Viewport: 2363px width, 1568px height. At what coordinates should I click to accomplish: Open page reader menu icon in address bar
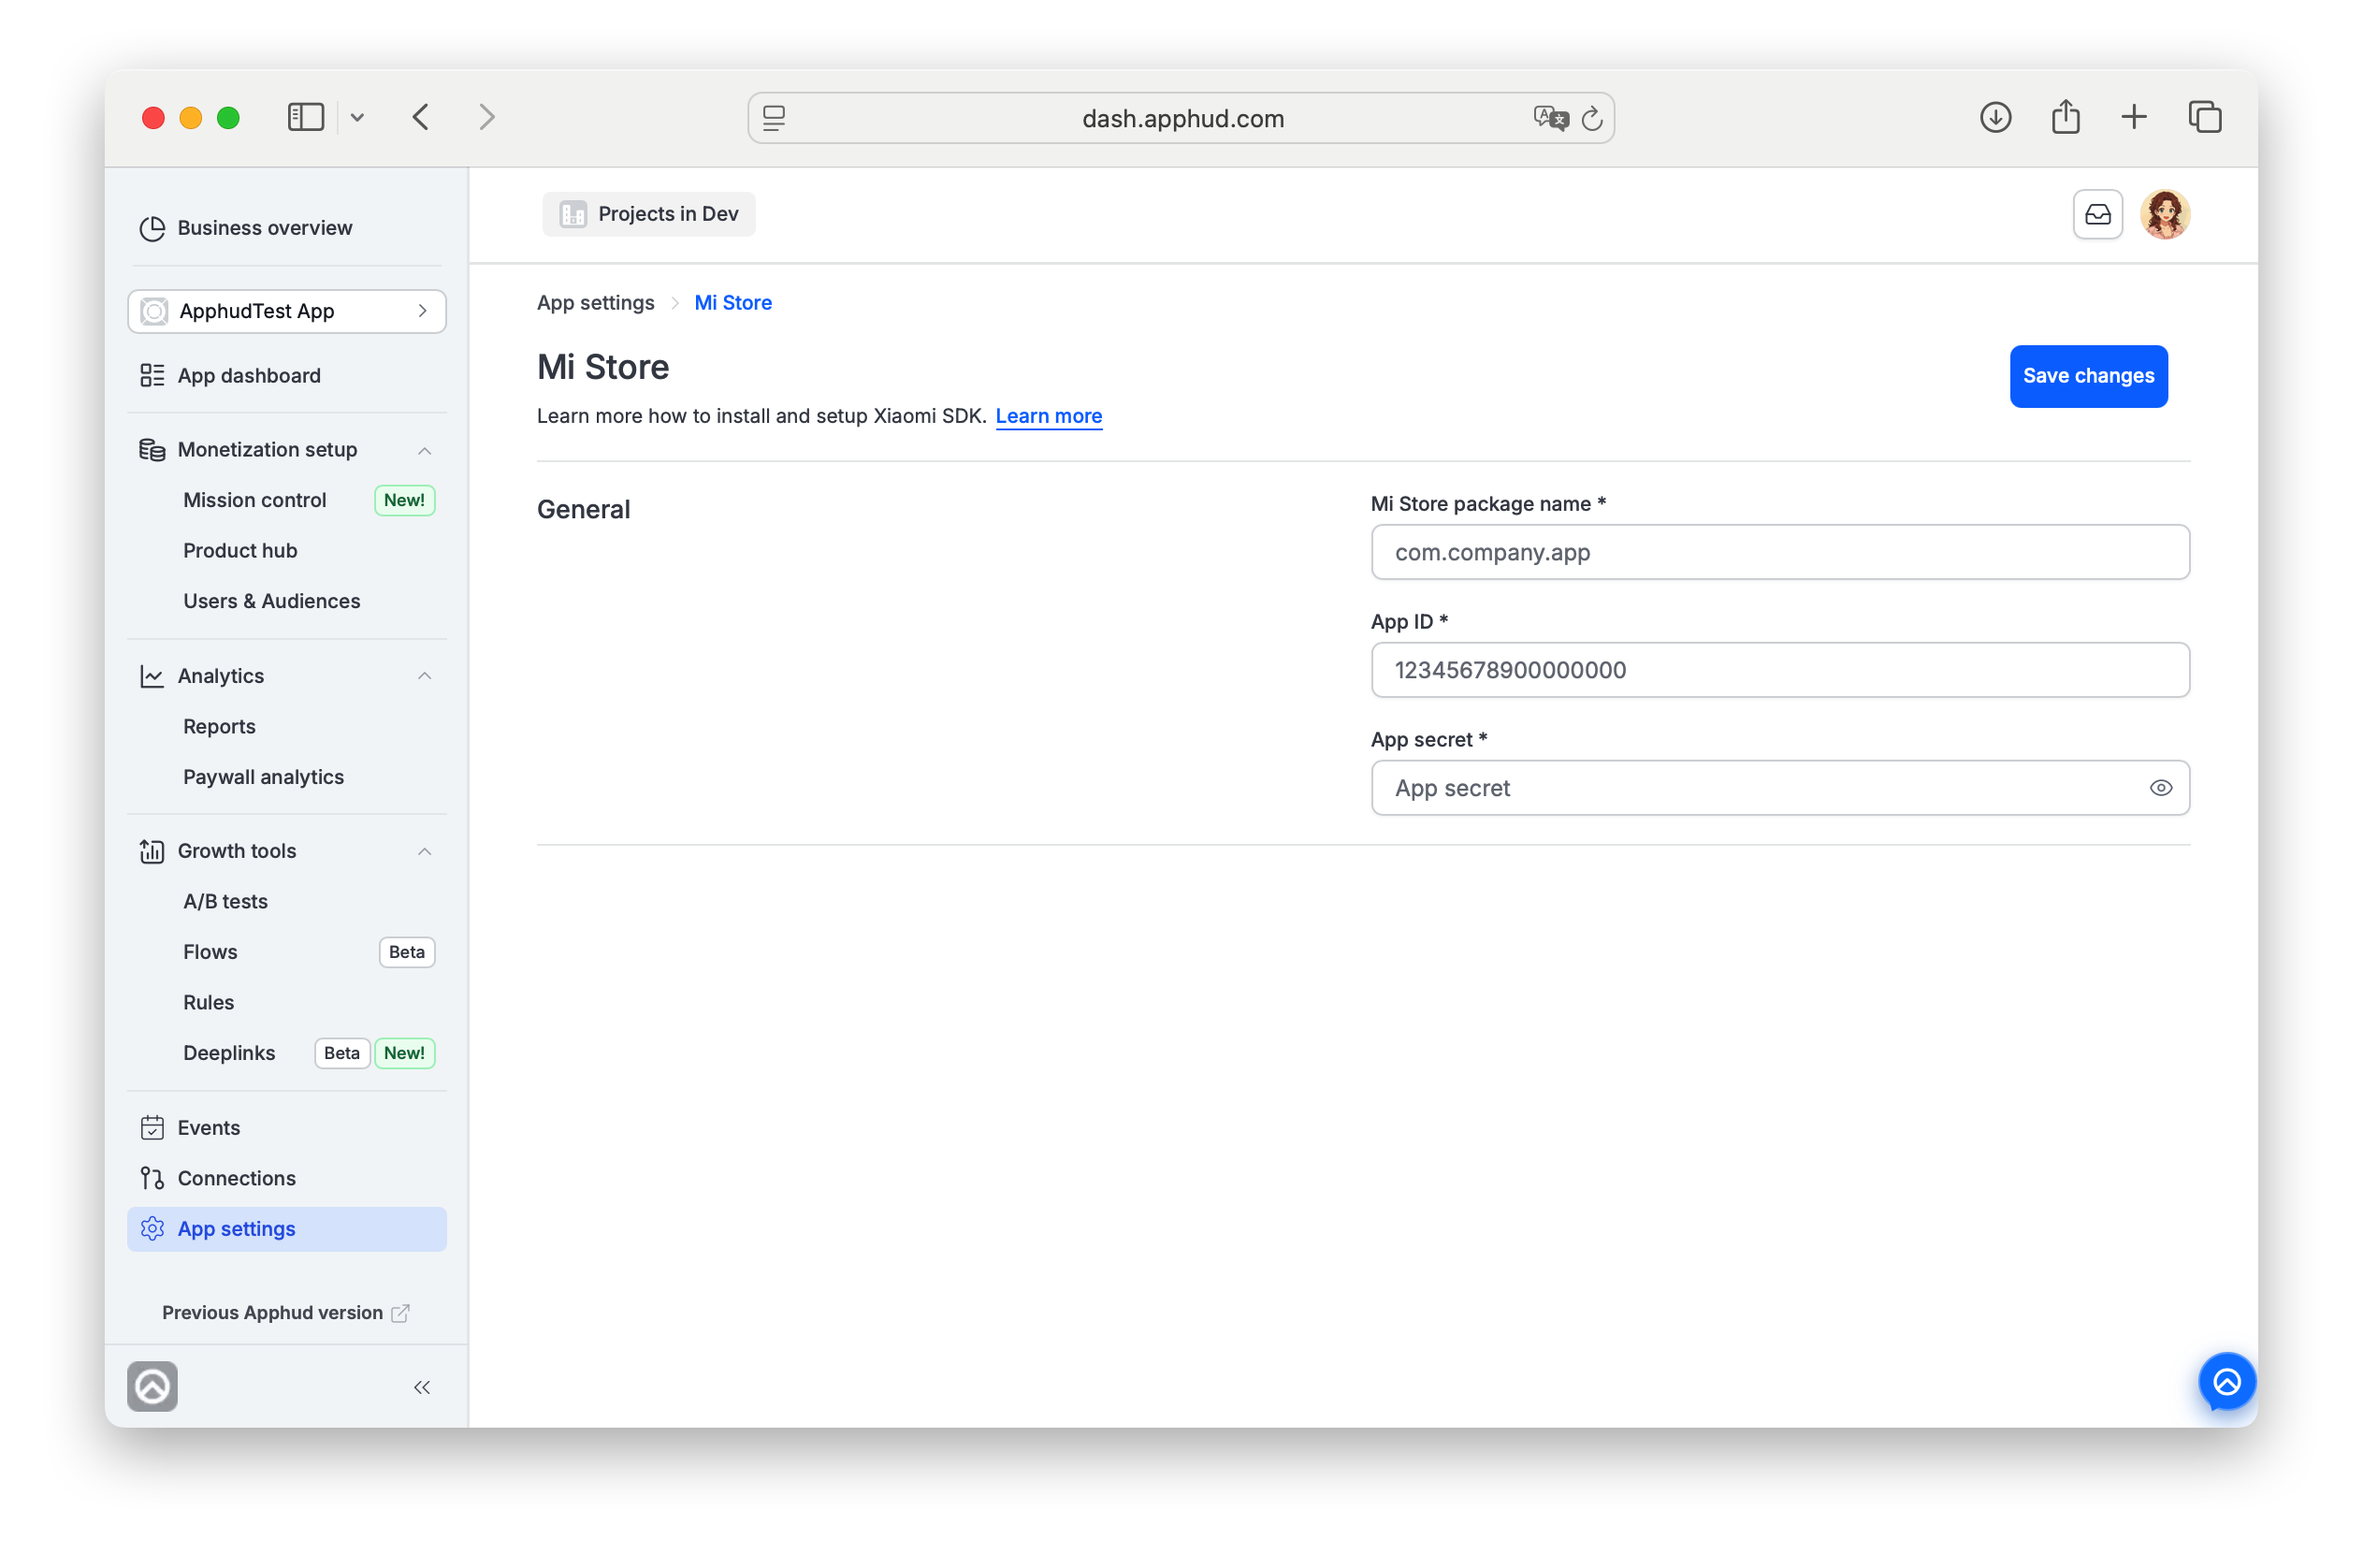(774, 118)
